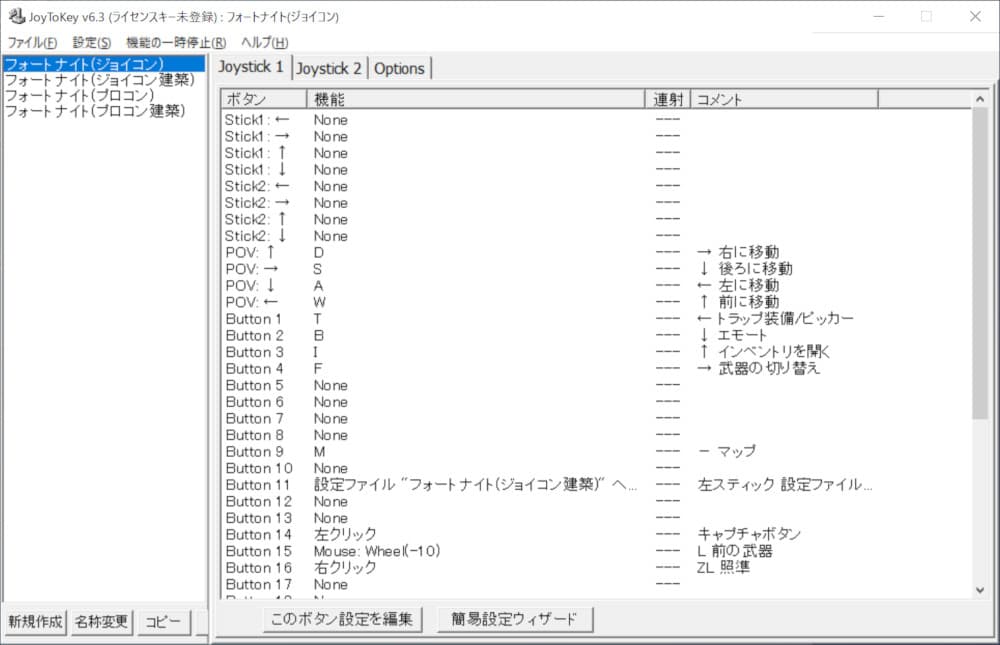Select profile フォートナイト(プロコン 建築)
The height and width of the screenshot is (645, 1000).
pyautogui.click(x=95, y=112)
